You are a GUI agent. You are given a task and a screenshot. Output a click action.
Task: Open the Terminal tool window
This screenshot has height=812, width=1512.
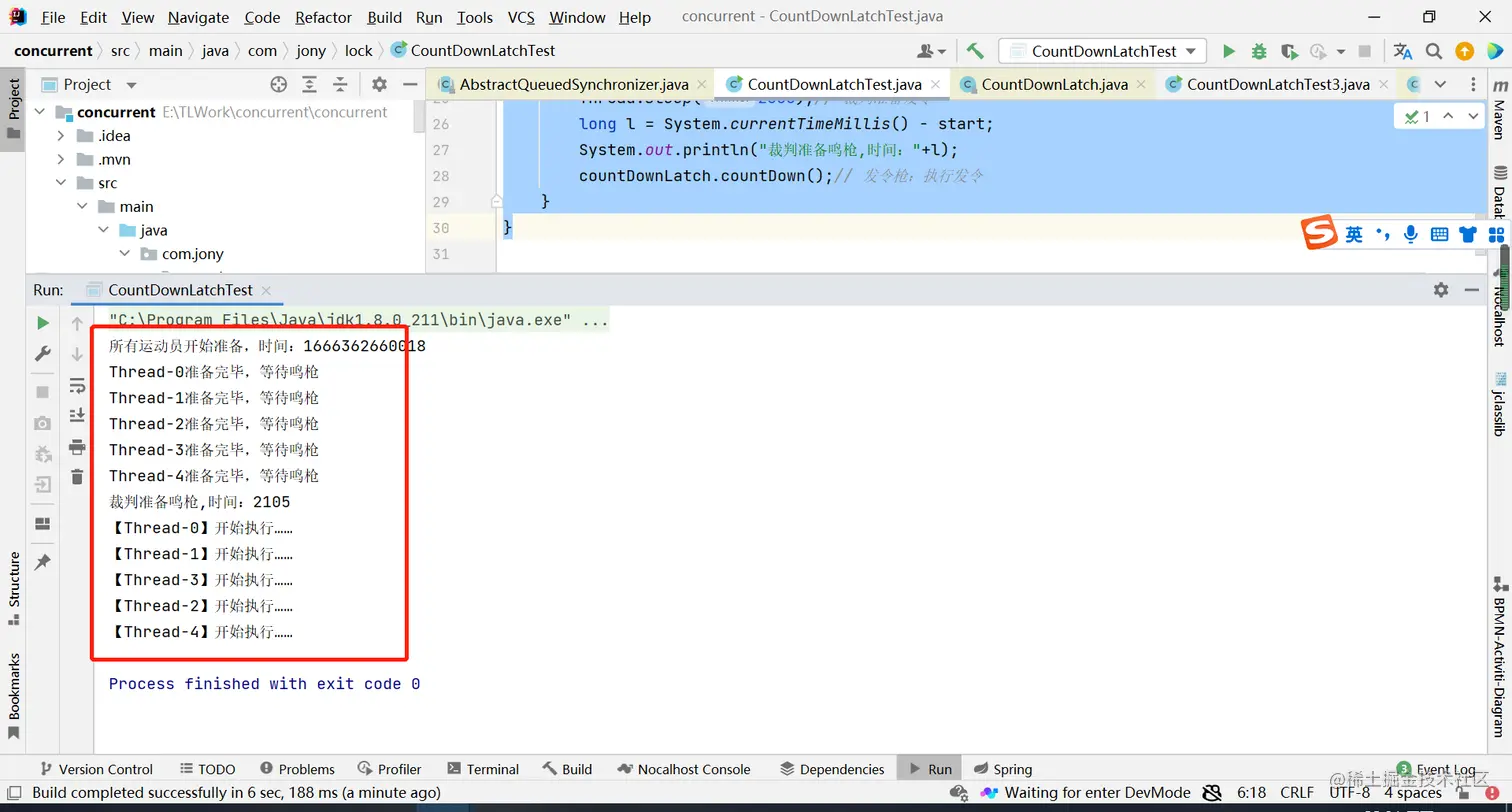pos(482,769)
